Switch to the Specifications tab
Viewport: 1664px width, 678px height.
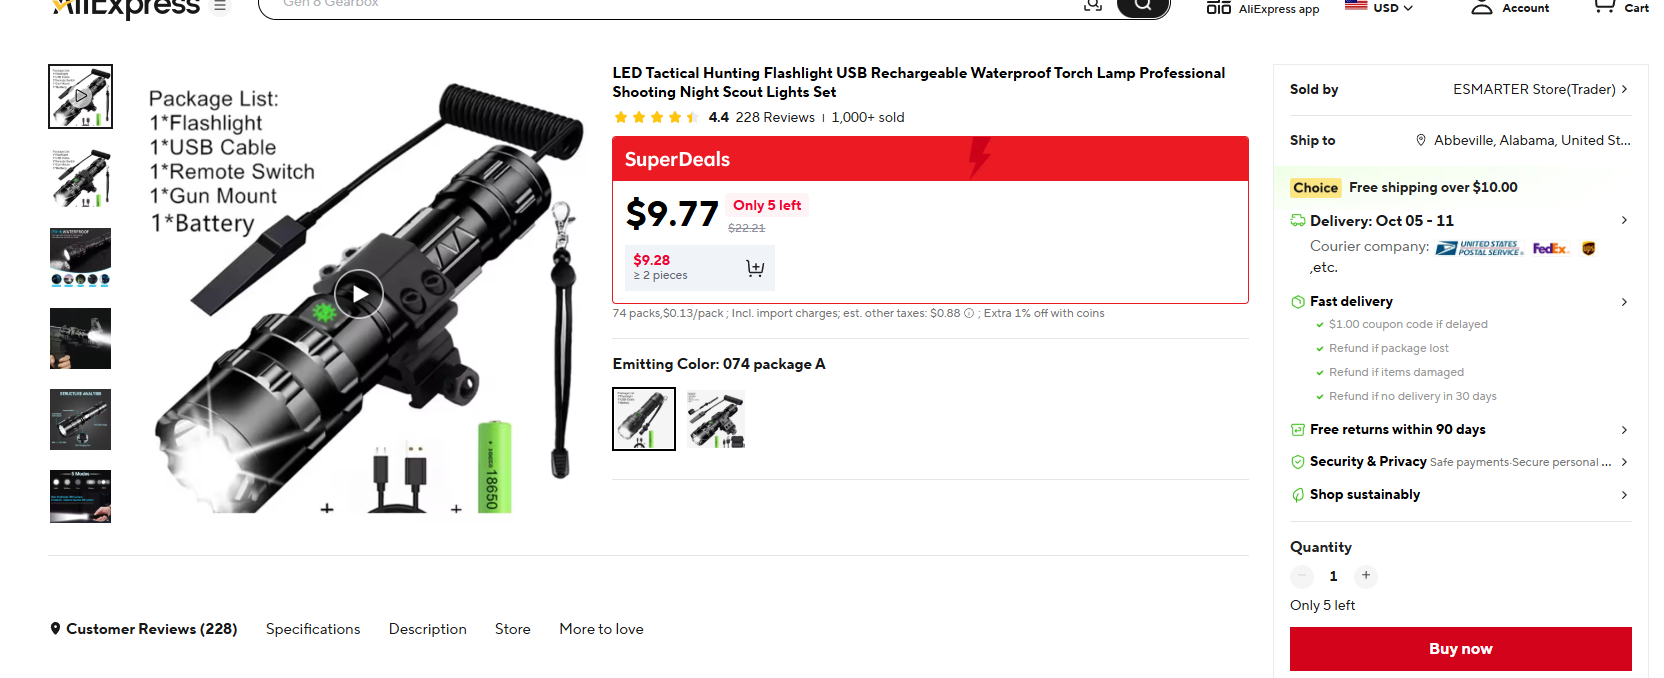point(313,629)
